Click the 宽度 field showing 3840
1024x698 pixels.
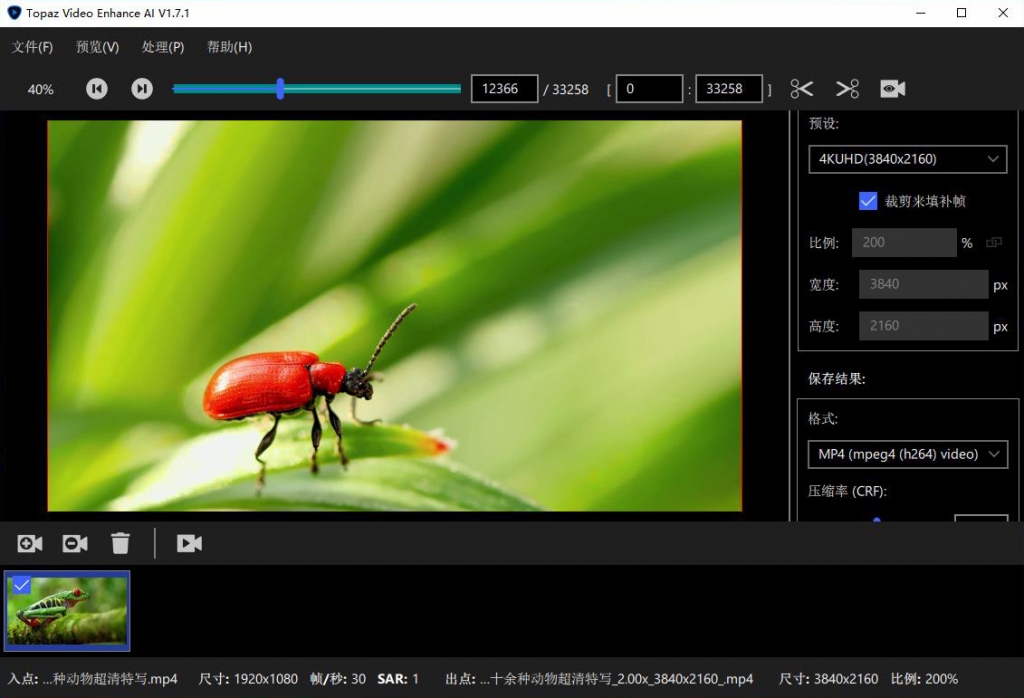click(x=923, y=284)
